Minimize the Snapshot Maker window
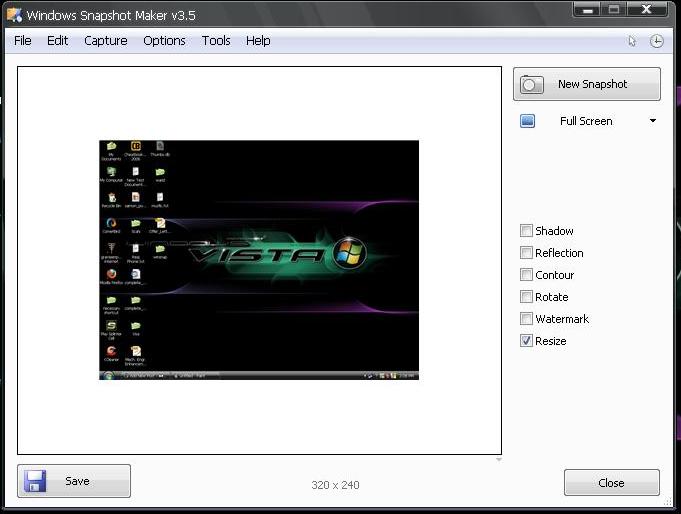Image resolution: width=681 pixels, height=514 pixels. click(x=588, y=10)
